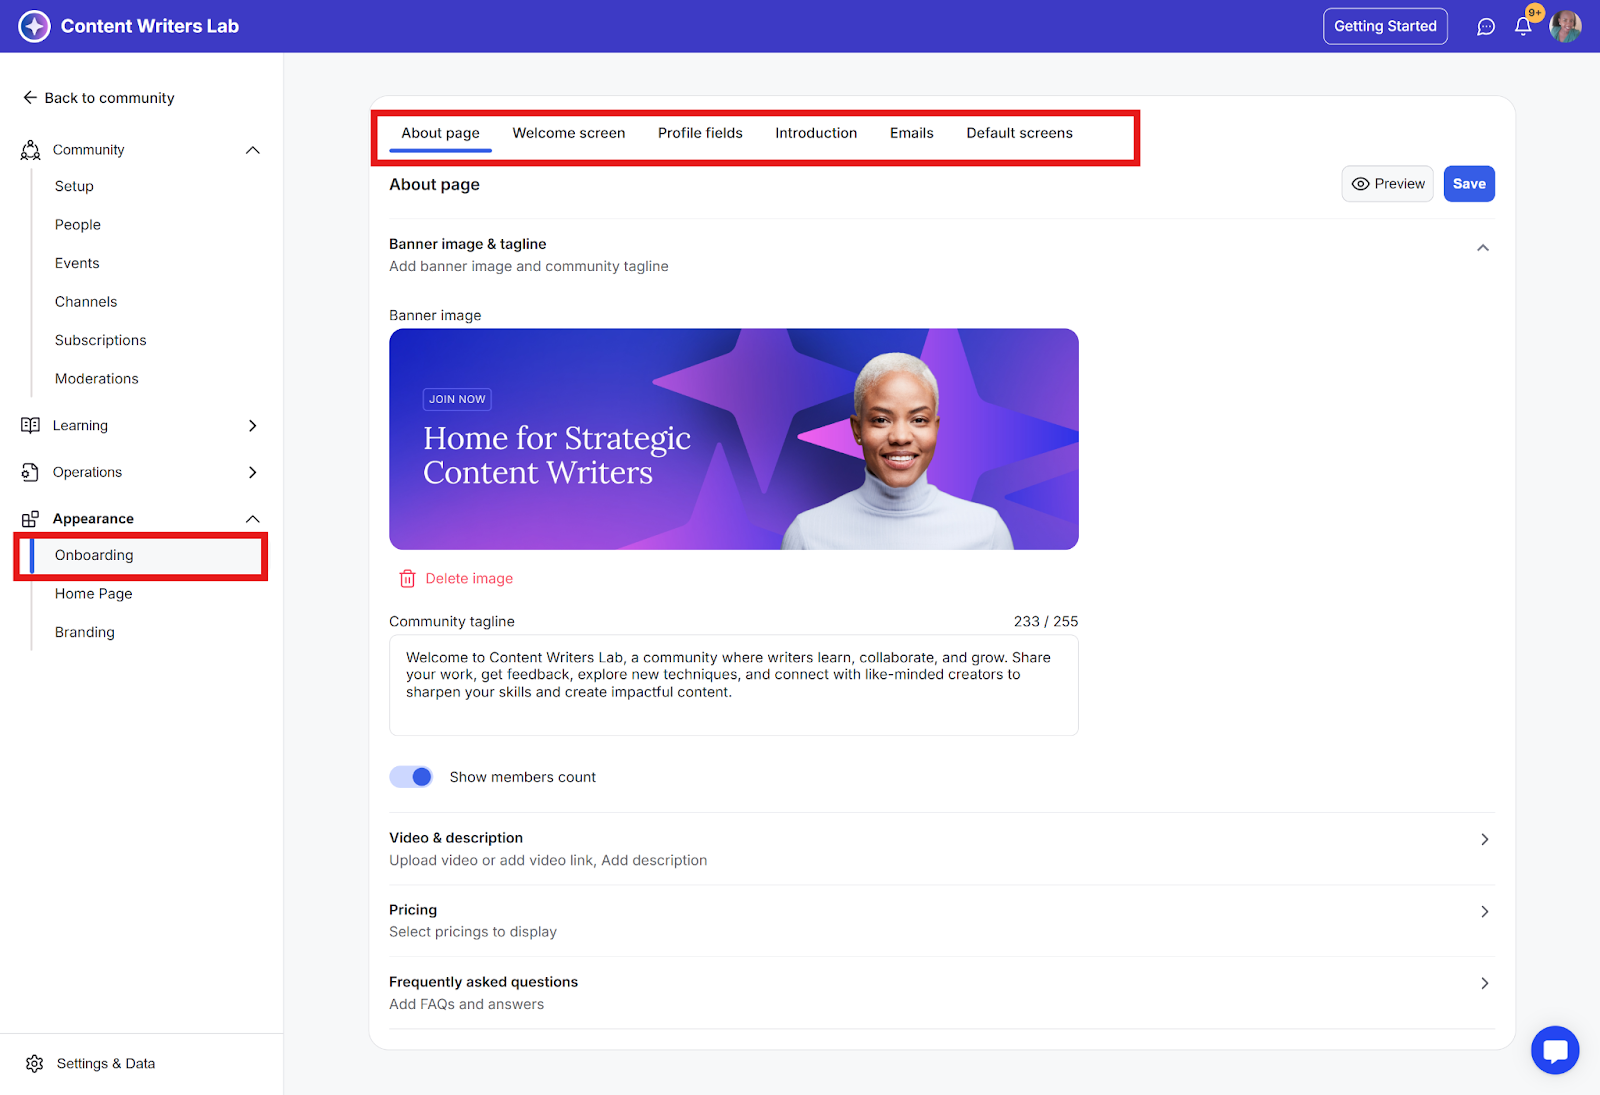
Task: Open Events in the sidebar
Action: pyautogui.click(x=77, y=263)
